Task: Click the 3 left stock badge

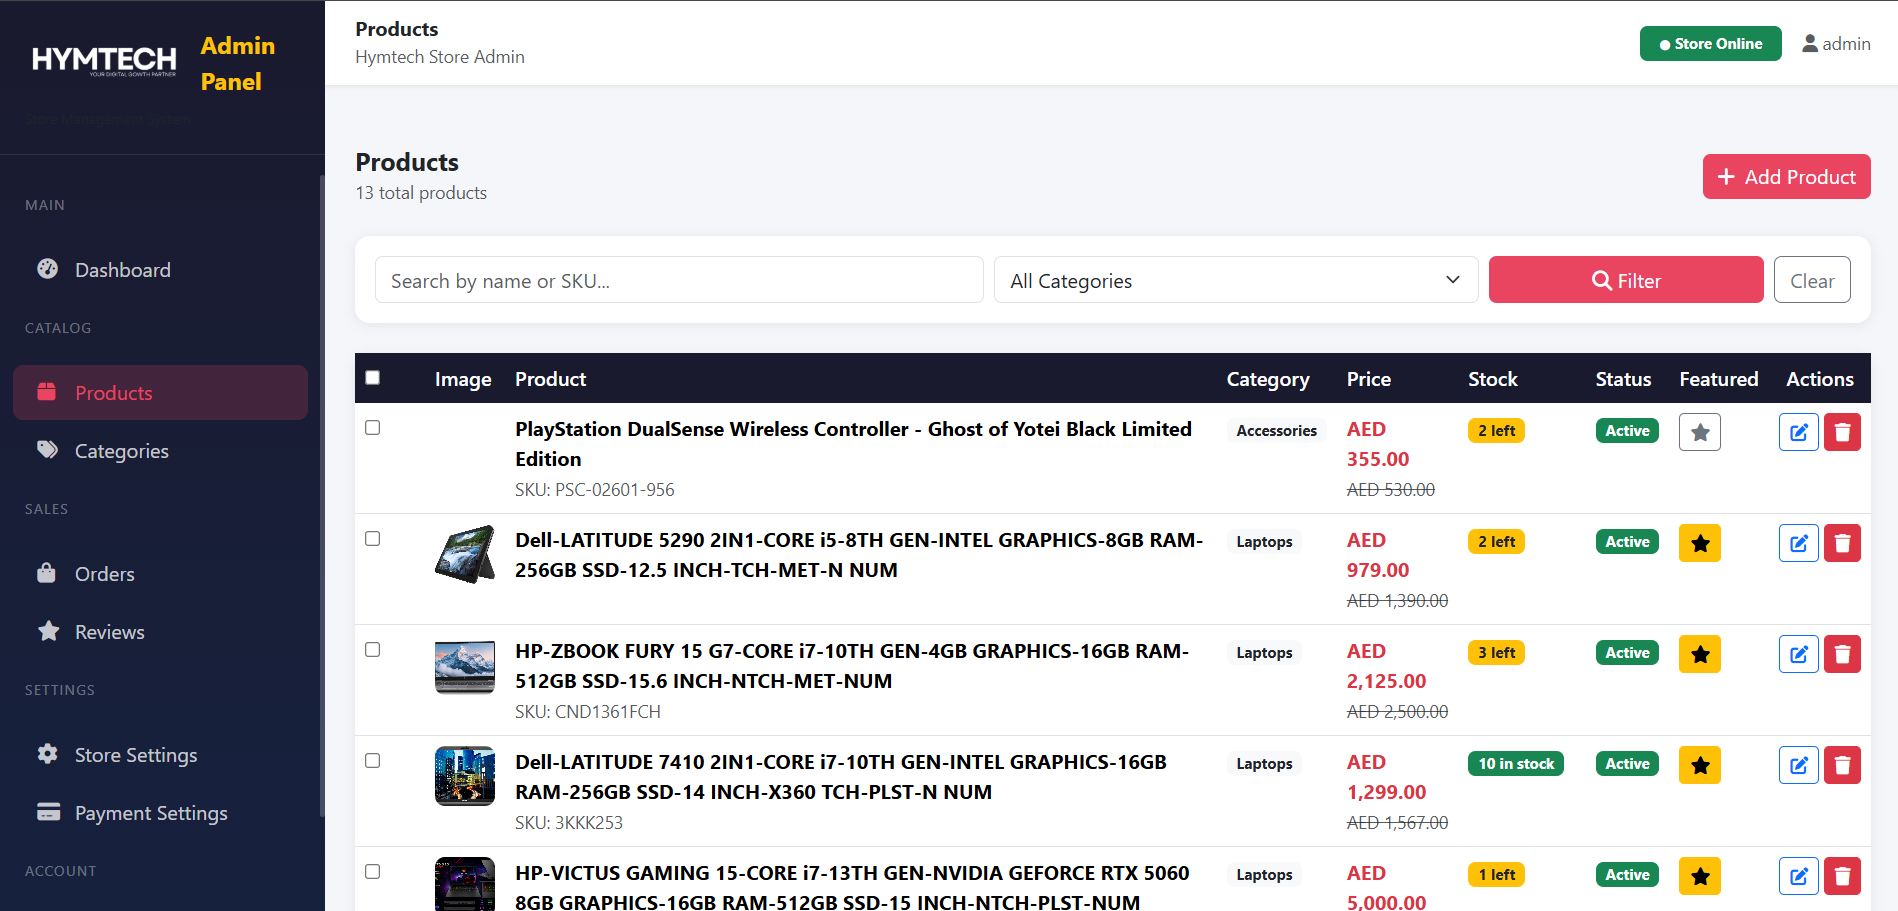Action: 1496,653
